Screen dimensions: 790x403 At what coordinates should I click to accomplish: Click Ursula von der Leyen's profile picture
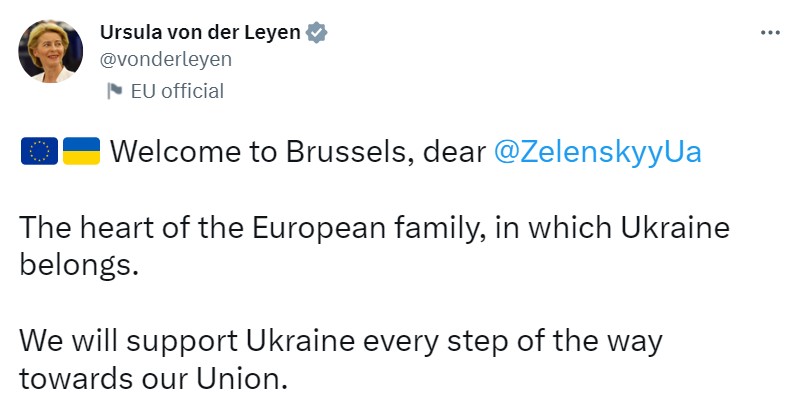[51, 52]
